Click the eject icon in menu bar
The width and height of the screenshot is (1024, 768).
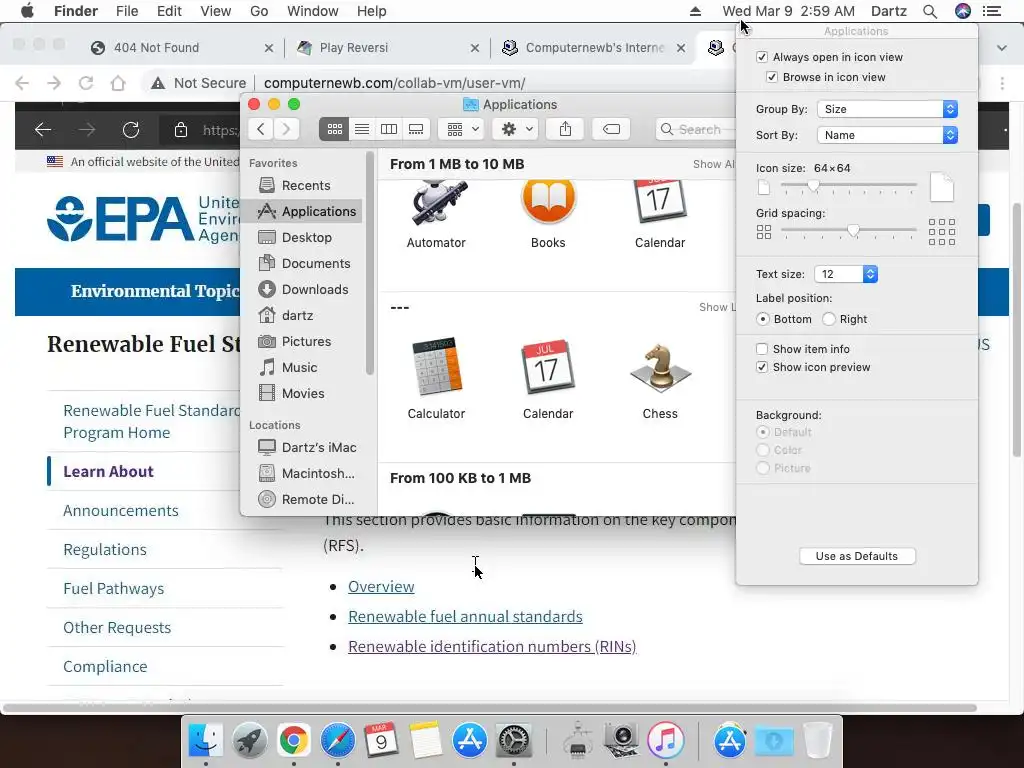(696, 11)
